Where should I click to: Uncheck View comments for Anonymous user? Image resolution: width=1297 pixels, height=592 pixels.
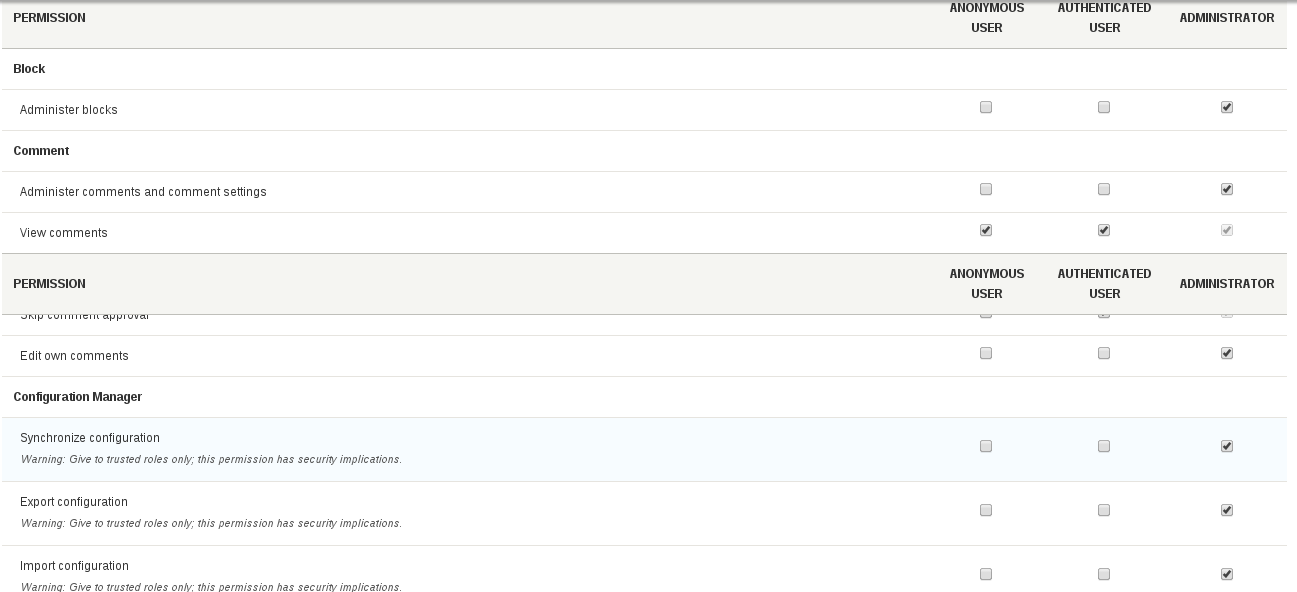(986, 229)
